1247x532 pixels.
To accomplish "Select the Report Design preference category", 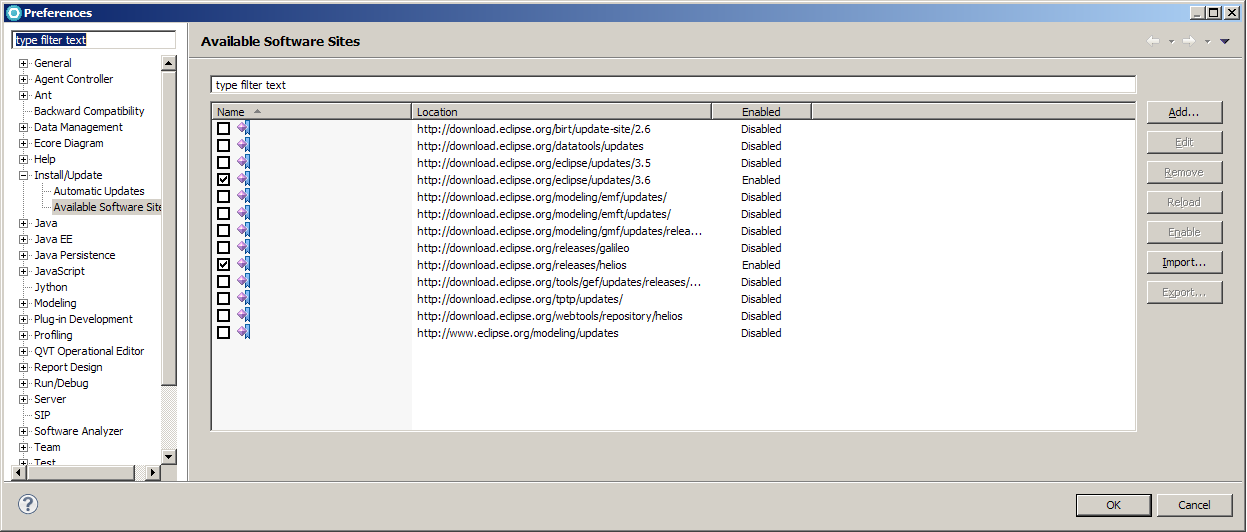I will click(68, 367).
